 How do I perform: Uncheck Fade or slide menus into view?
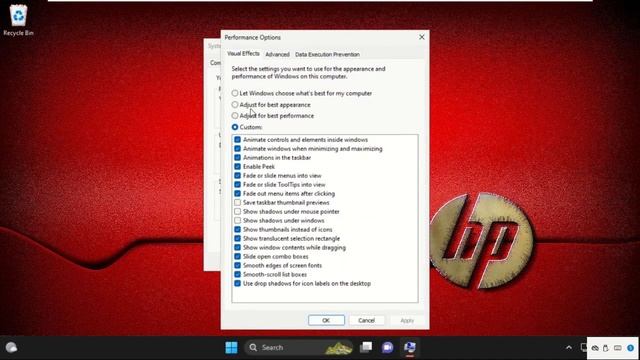tap(238, 176)
